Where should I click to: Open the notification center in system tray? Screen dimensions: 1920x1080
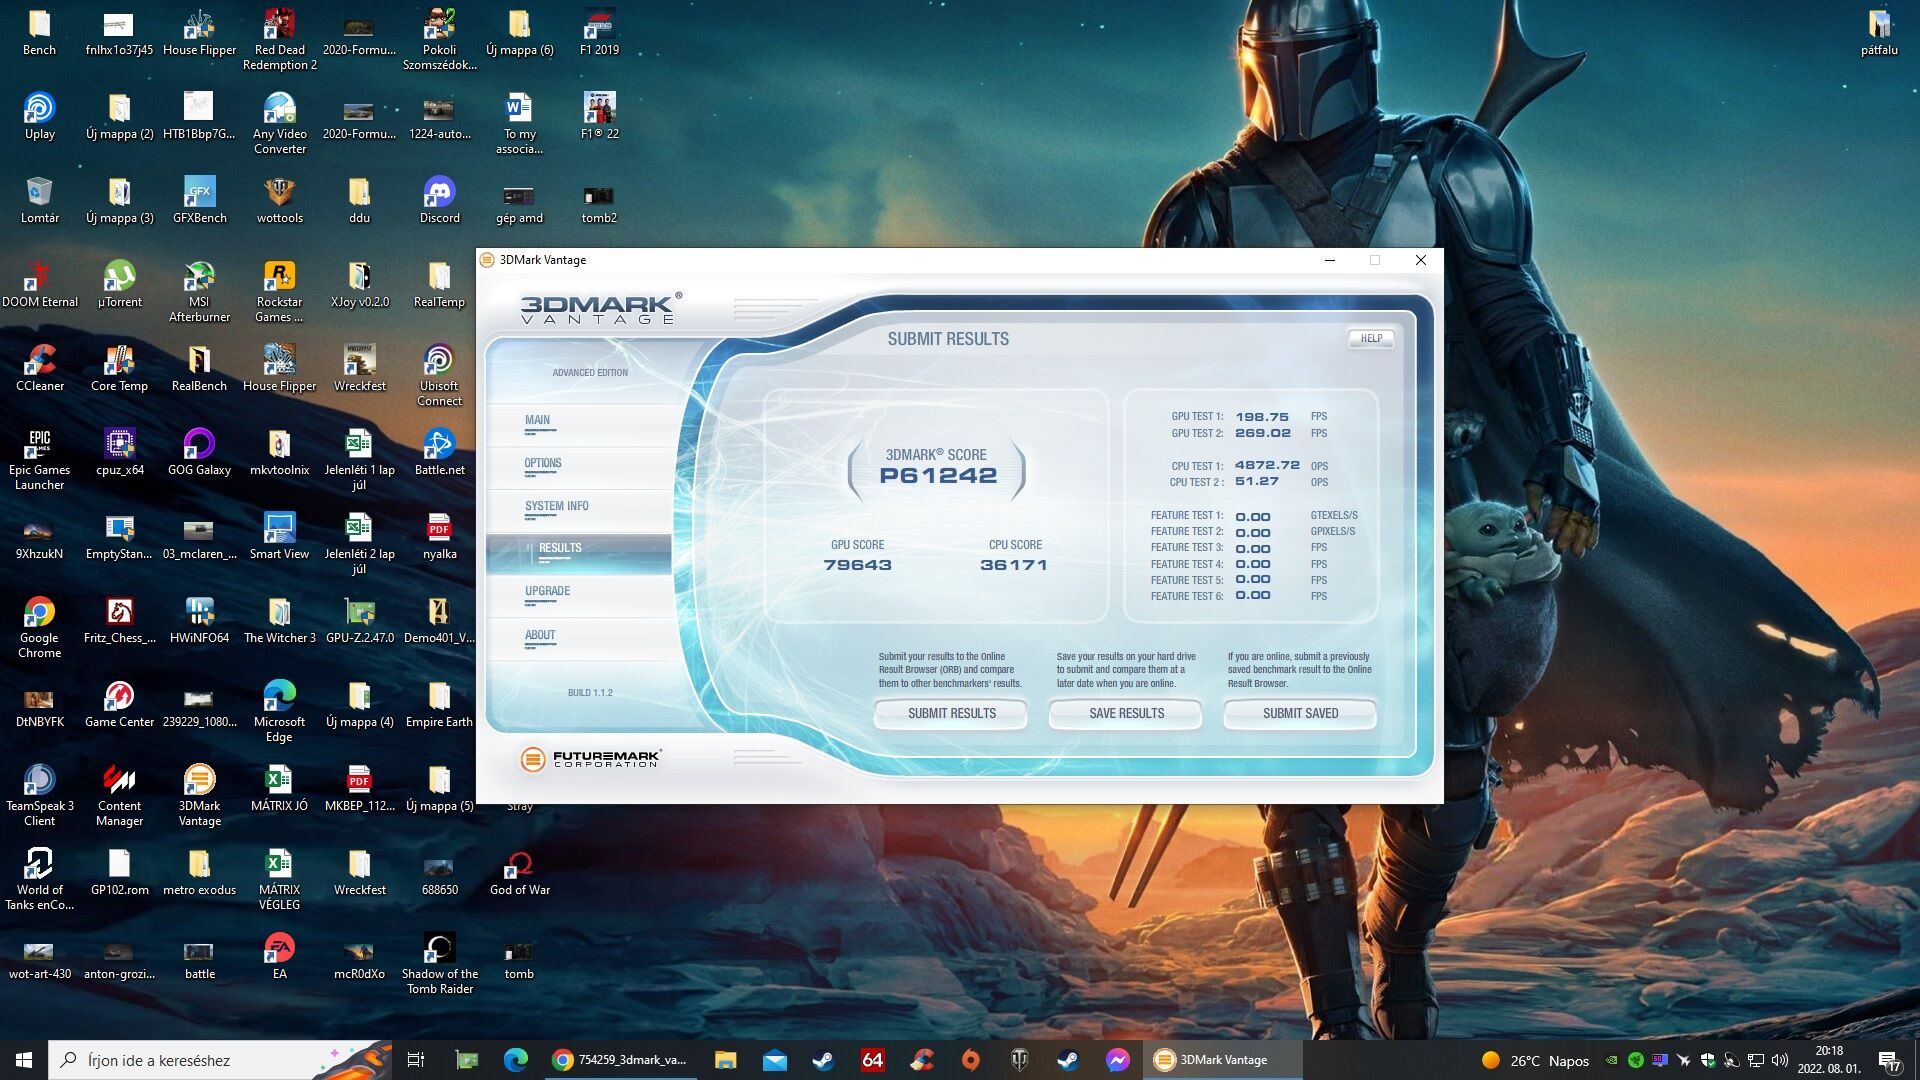click(1889, 1061)
